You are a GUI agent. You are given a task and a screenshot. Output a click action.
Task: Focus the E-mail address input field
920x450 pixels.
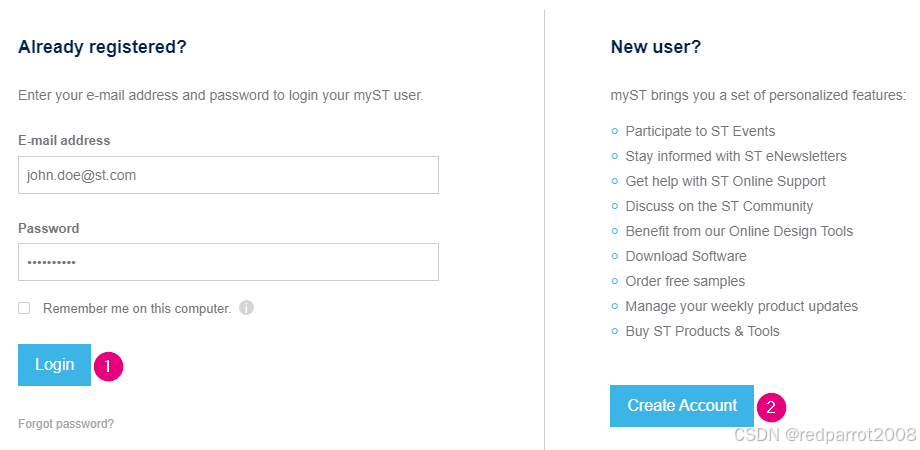tap(228, 175)
